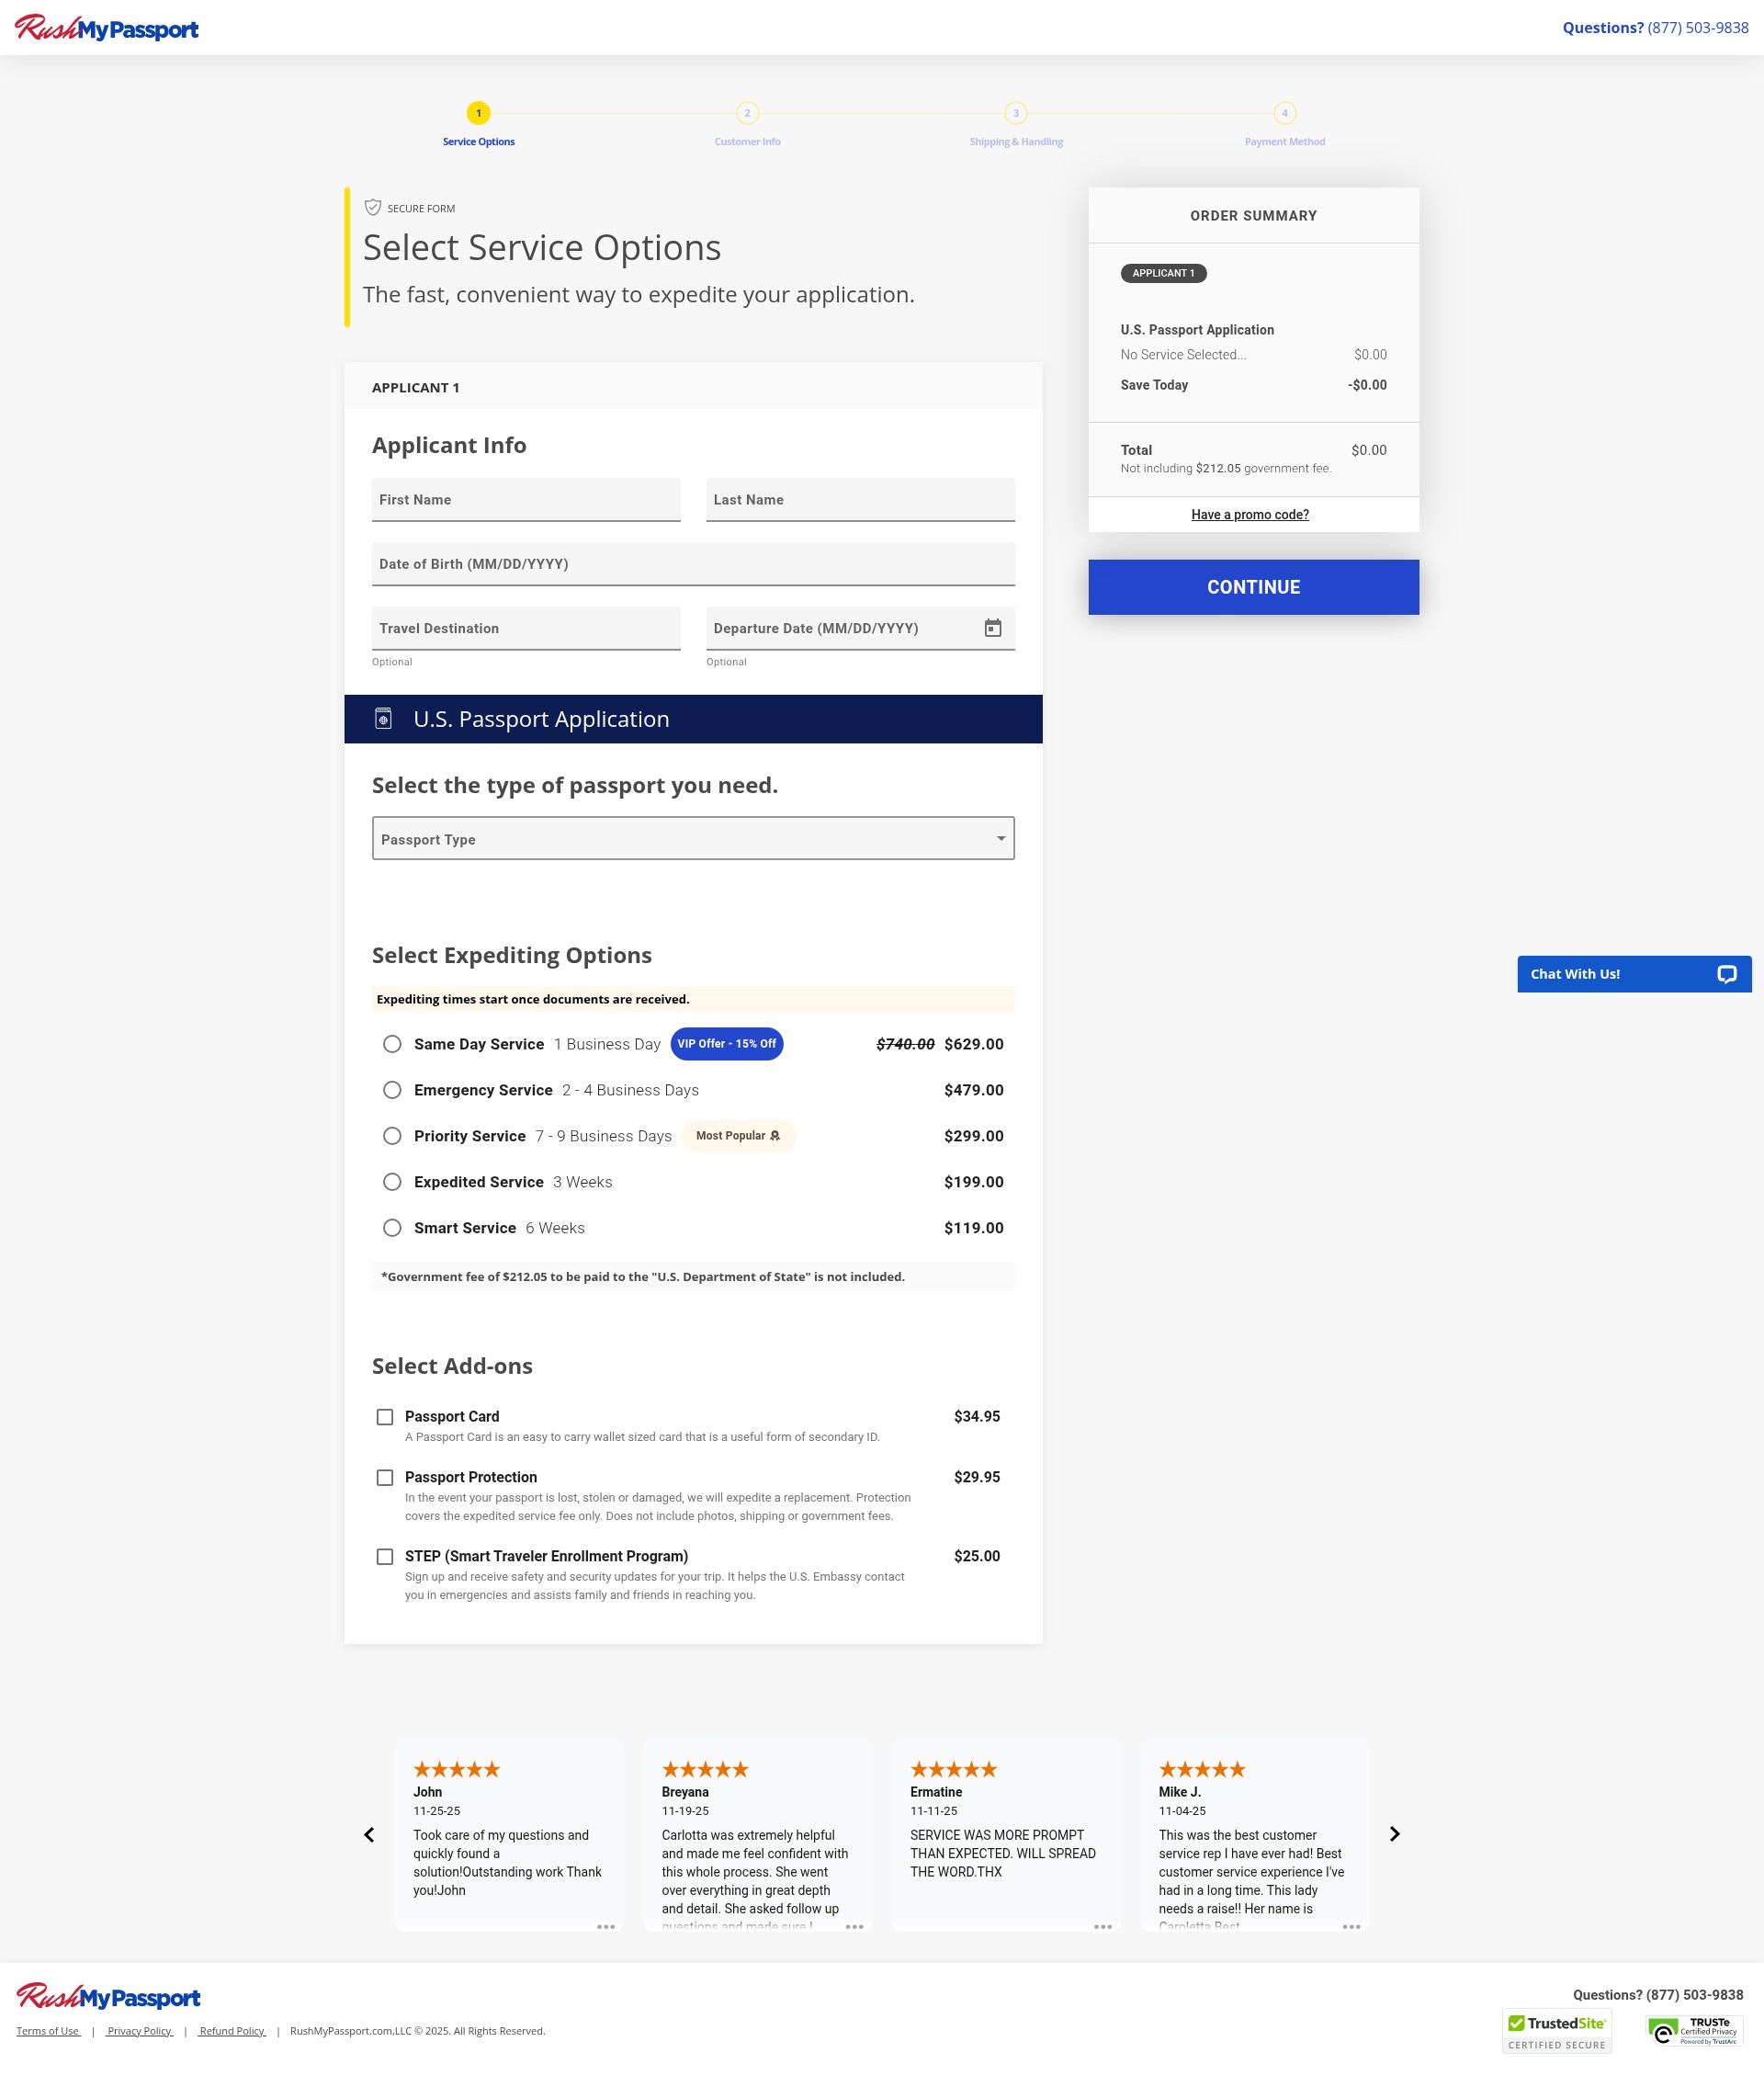Open Terms of Use link

click(48, 2031)
